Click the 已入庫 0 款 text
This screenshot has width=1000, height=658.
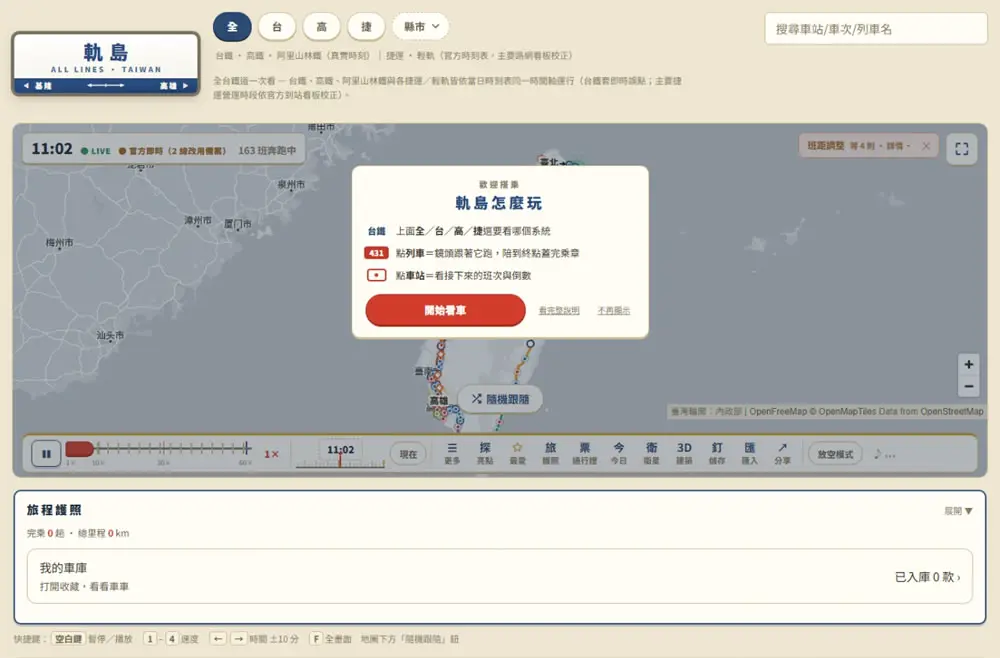tap(927, 577)
